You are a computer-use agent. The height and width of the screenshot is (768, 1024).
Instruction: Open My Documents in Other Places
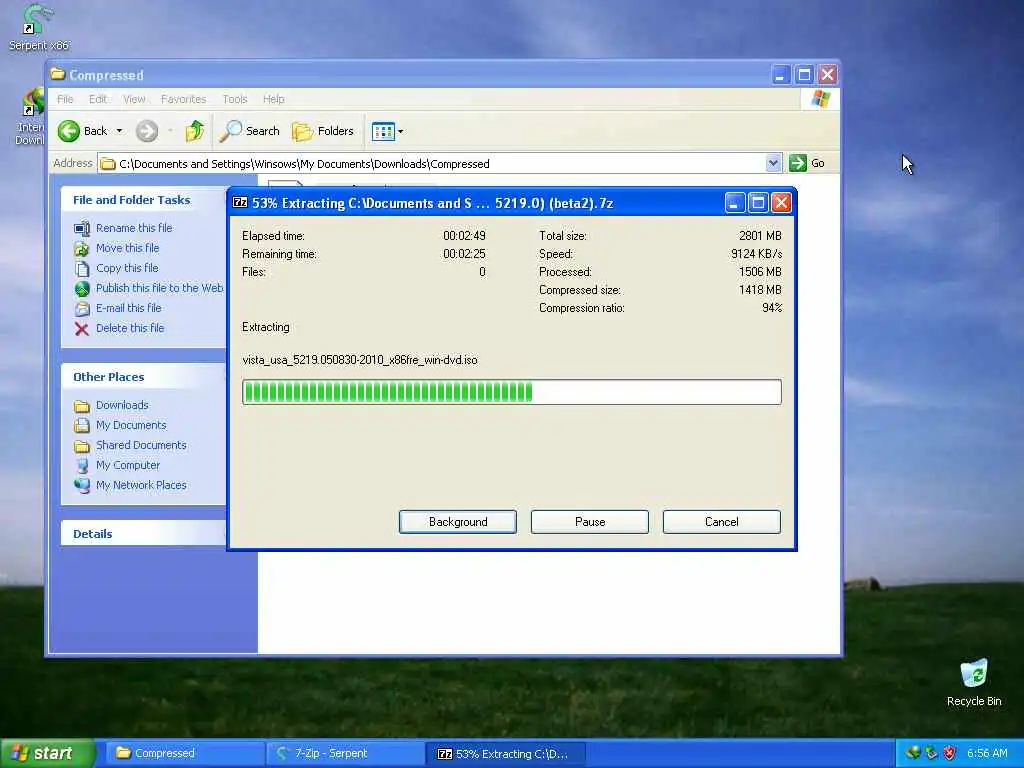click(x=131, y=425)
